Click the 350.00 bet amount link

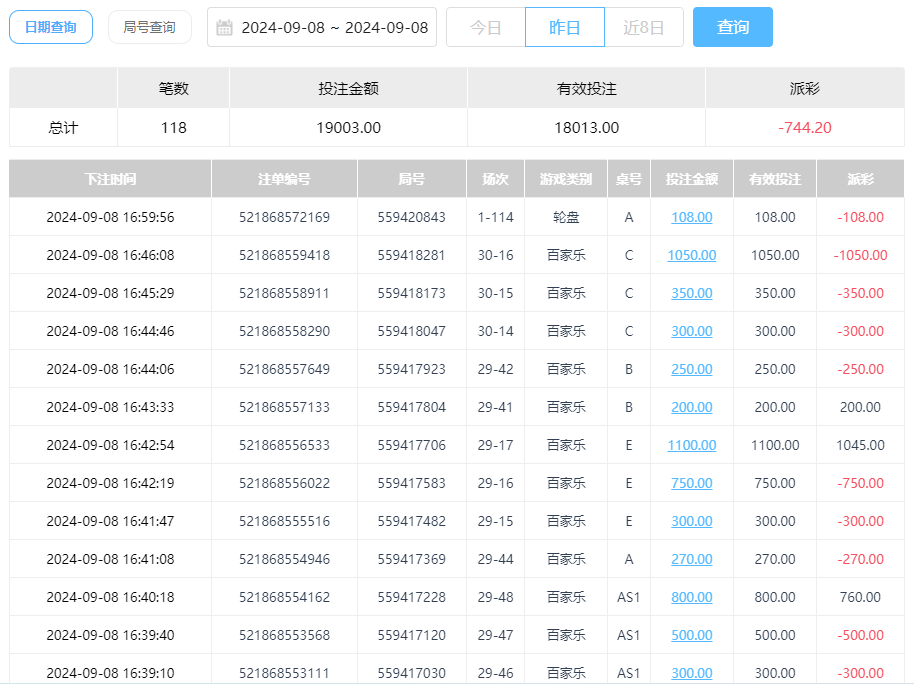pos(692,293)
